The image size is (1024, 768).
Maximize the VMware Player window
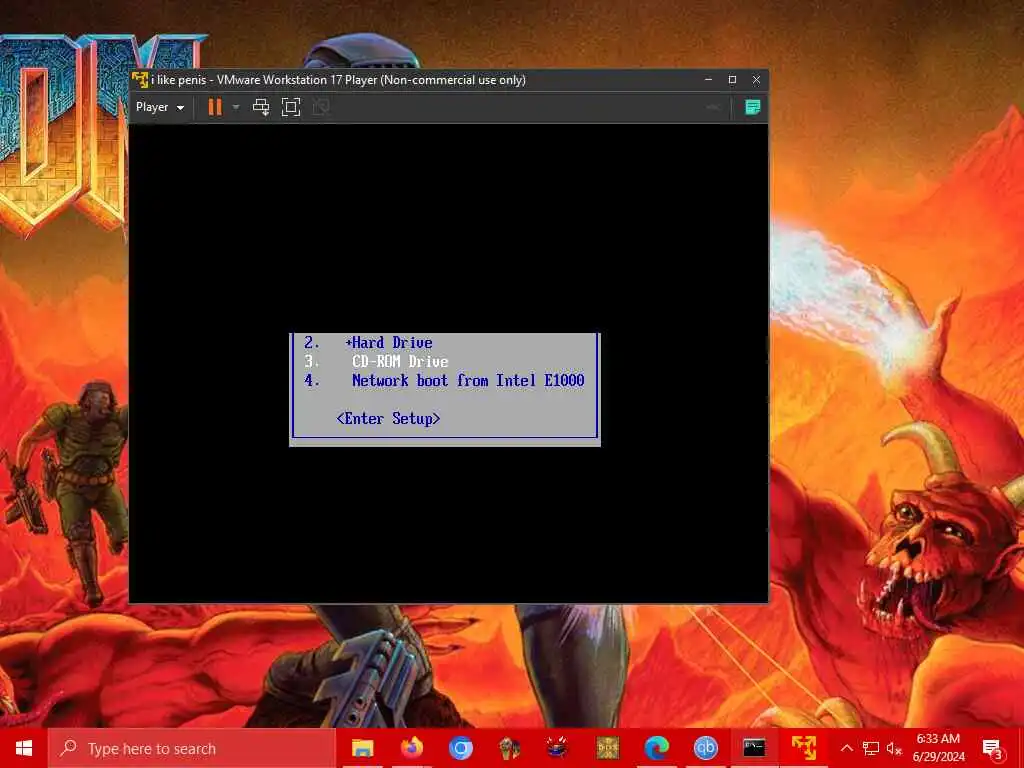pos(732,80)
